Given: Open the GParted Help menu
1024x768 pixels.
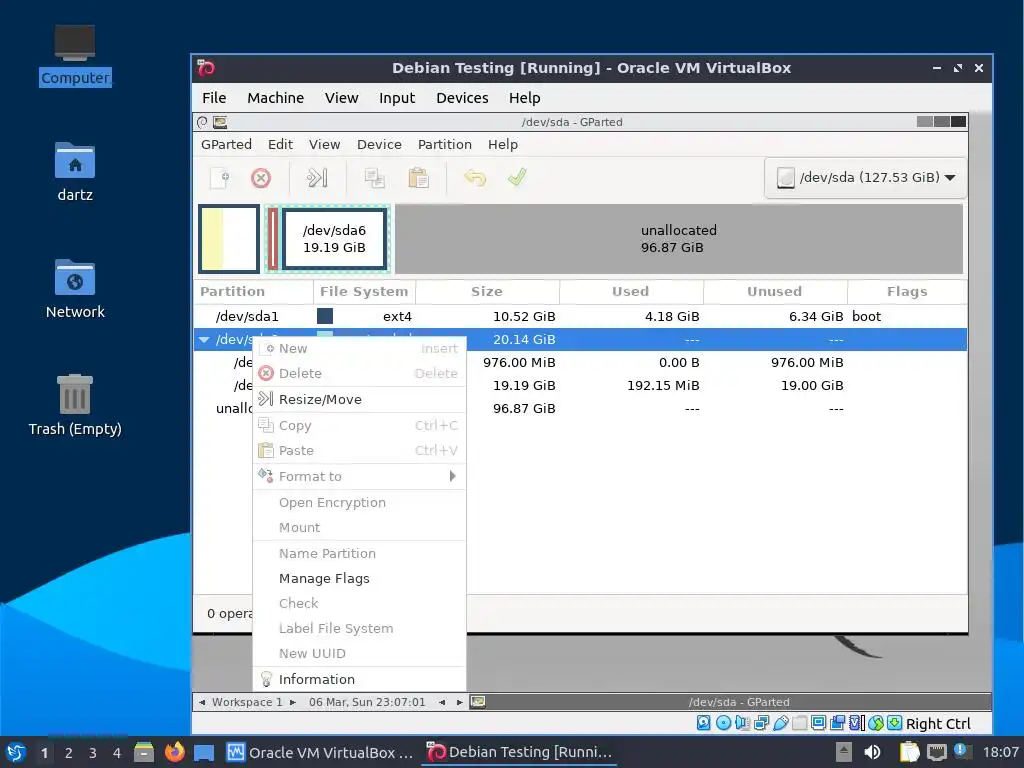Looking at the screenshot, I should tap(502, 144).
